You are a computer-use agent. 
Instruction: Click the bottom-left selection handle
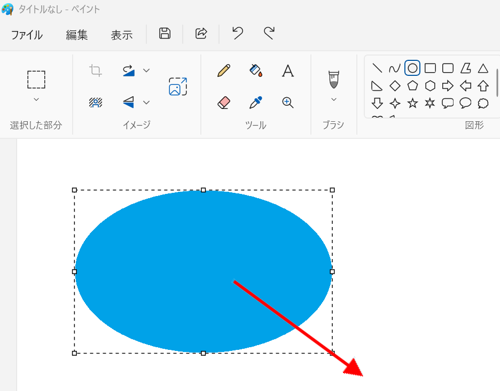[74, 353]
